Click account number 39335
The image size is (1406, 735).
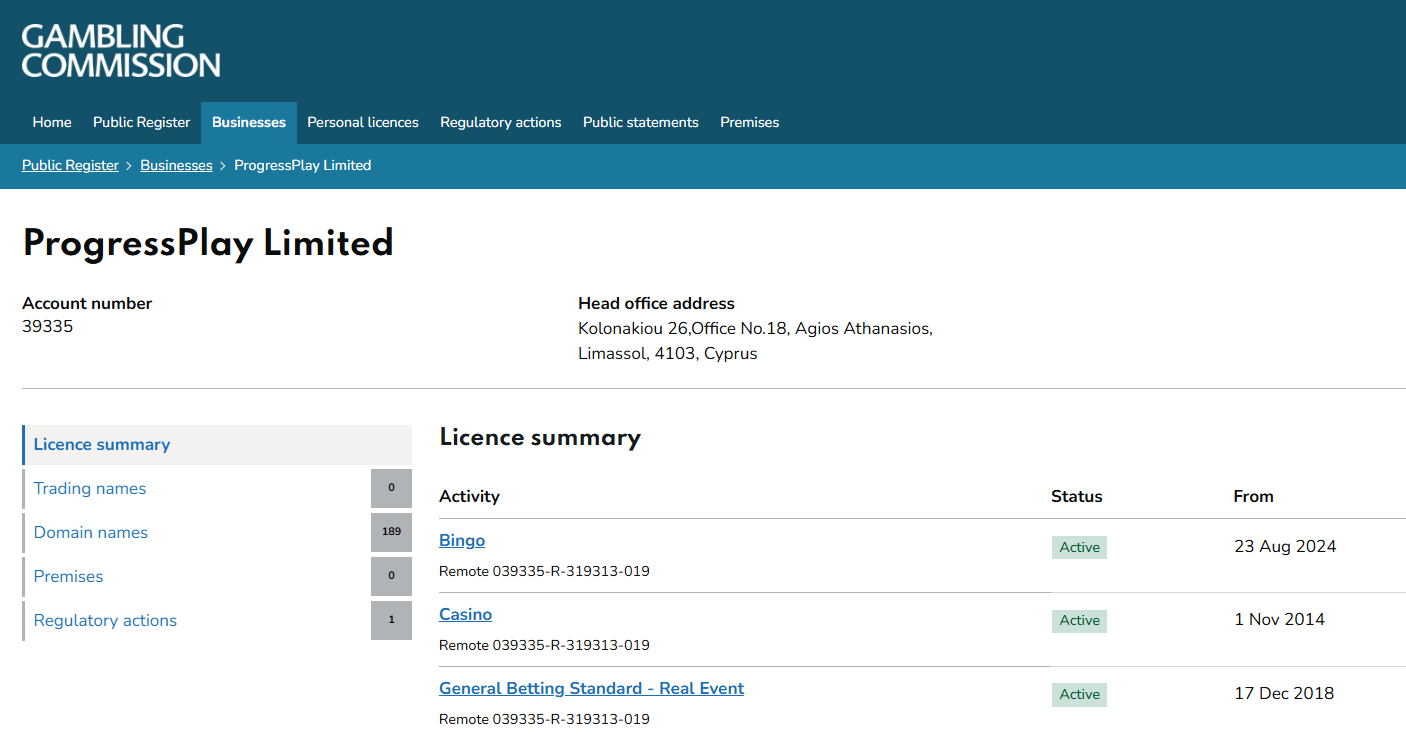click(x=48, y=326)
